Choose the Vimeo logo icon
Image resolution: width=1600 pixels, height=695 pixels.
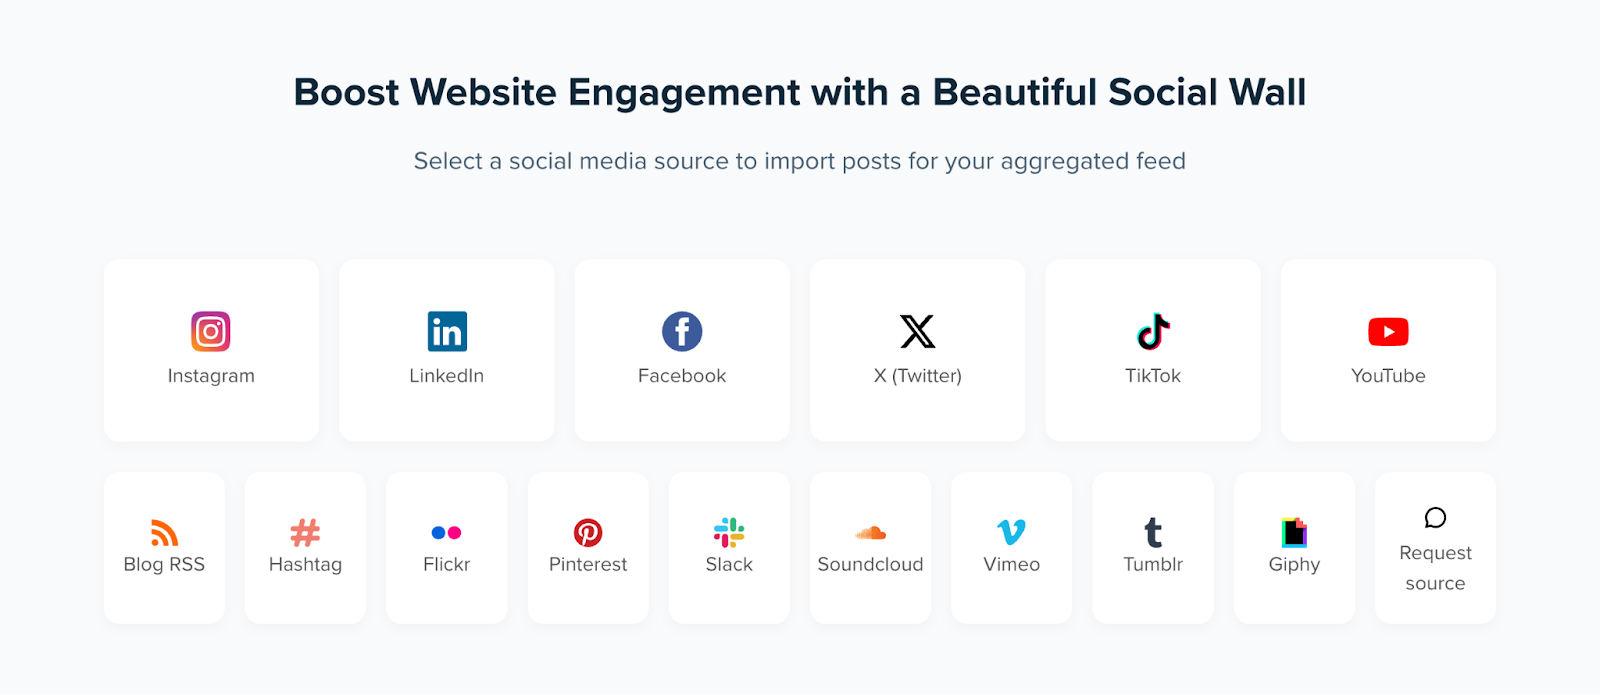(x=1011, y=533)
